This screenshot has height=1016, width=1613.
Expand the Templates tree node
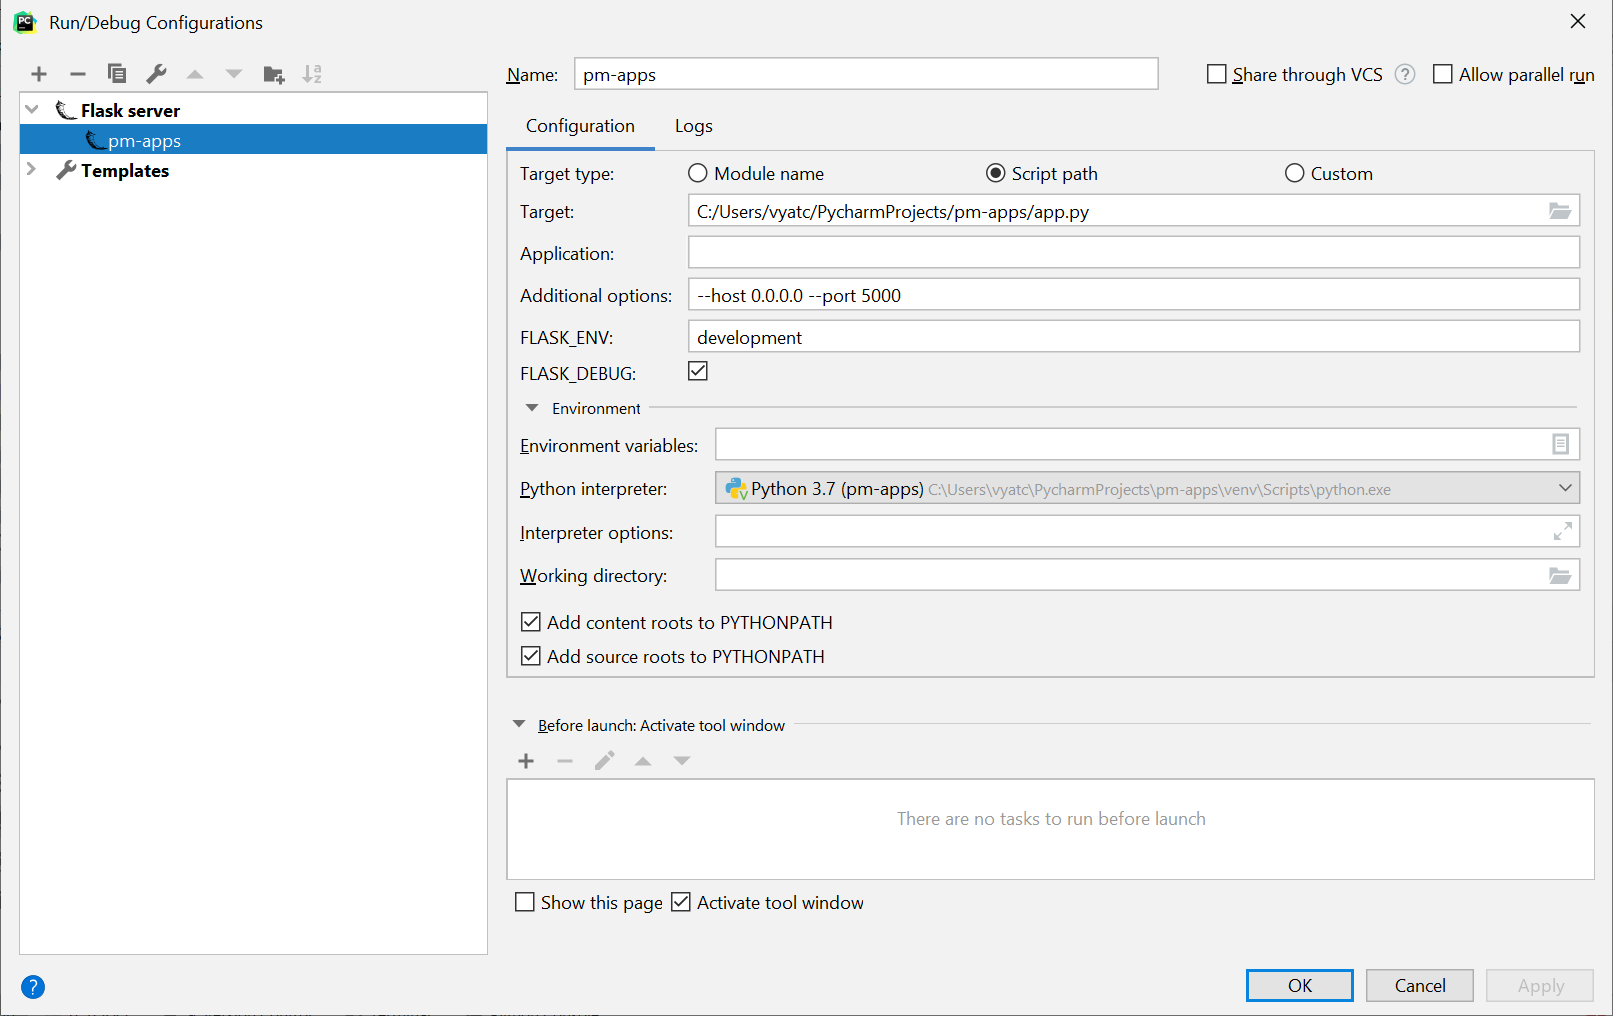[x=32, y=169]
